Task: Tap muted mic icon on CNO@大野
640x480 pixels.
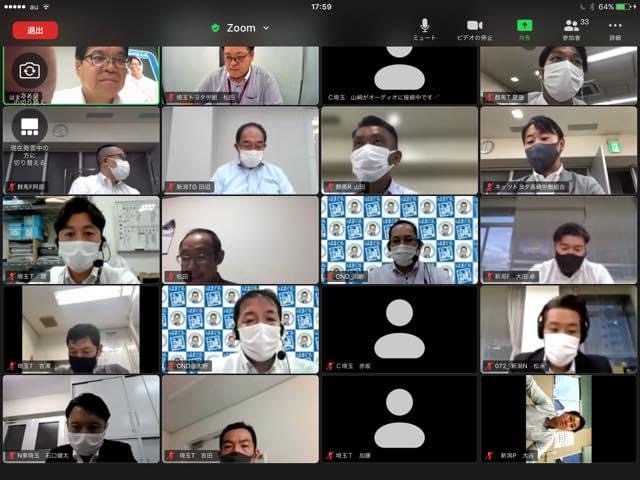Action: (x=171, y=366)
